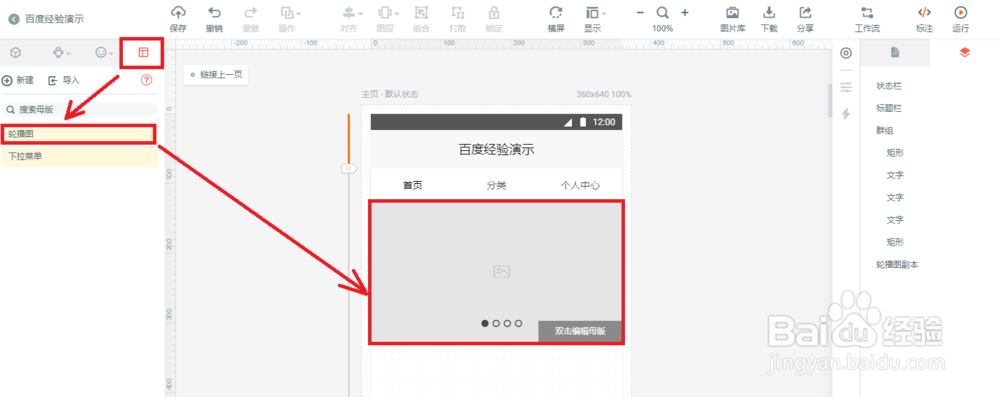The height and width of the screenshot is (397, 1000).
Task: Click the 分享 share icon
Action: coord(805,13)
